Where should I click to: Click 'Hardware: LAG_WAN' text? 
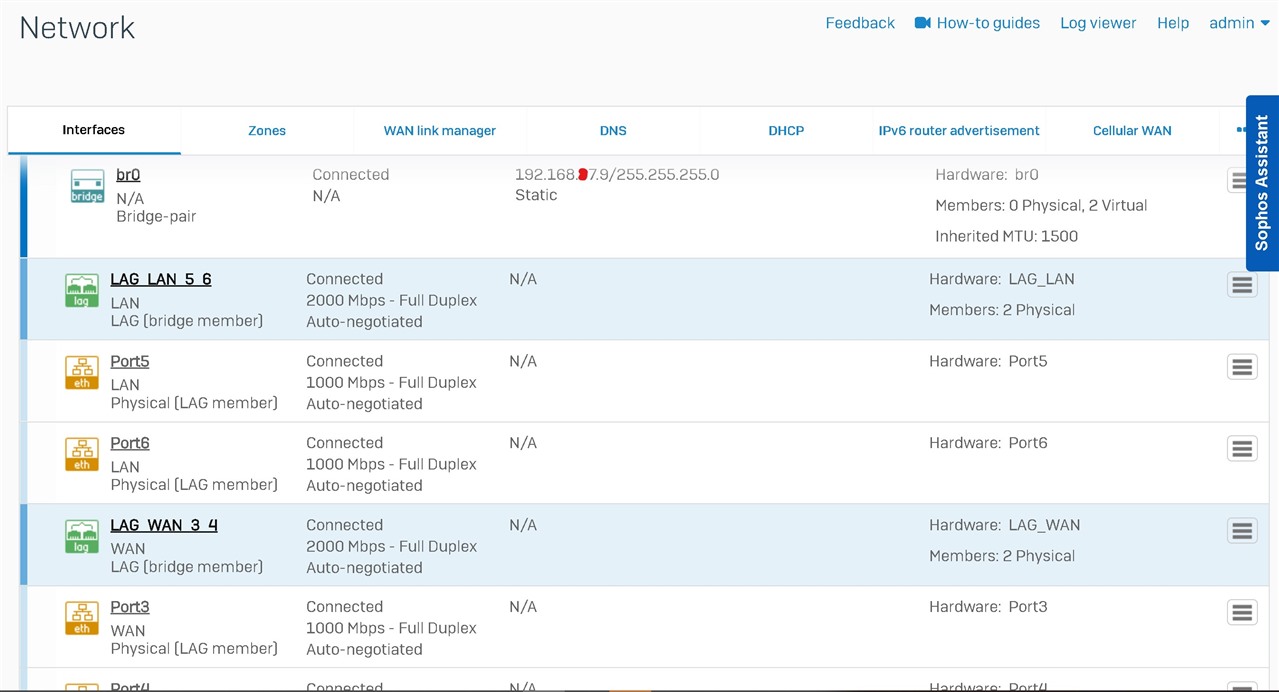click(x=1005, y=526)
